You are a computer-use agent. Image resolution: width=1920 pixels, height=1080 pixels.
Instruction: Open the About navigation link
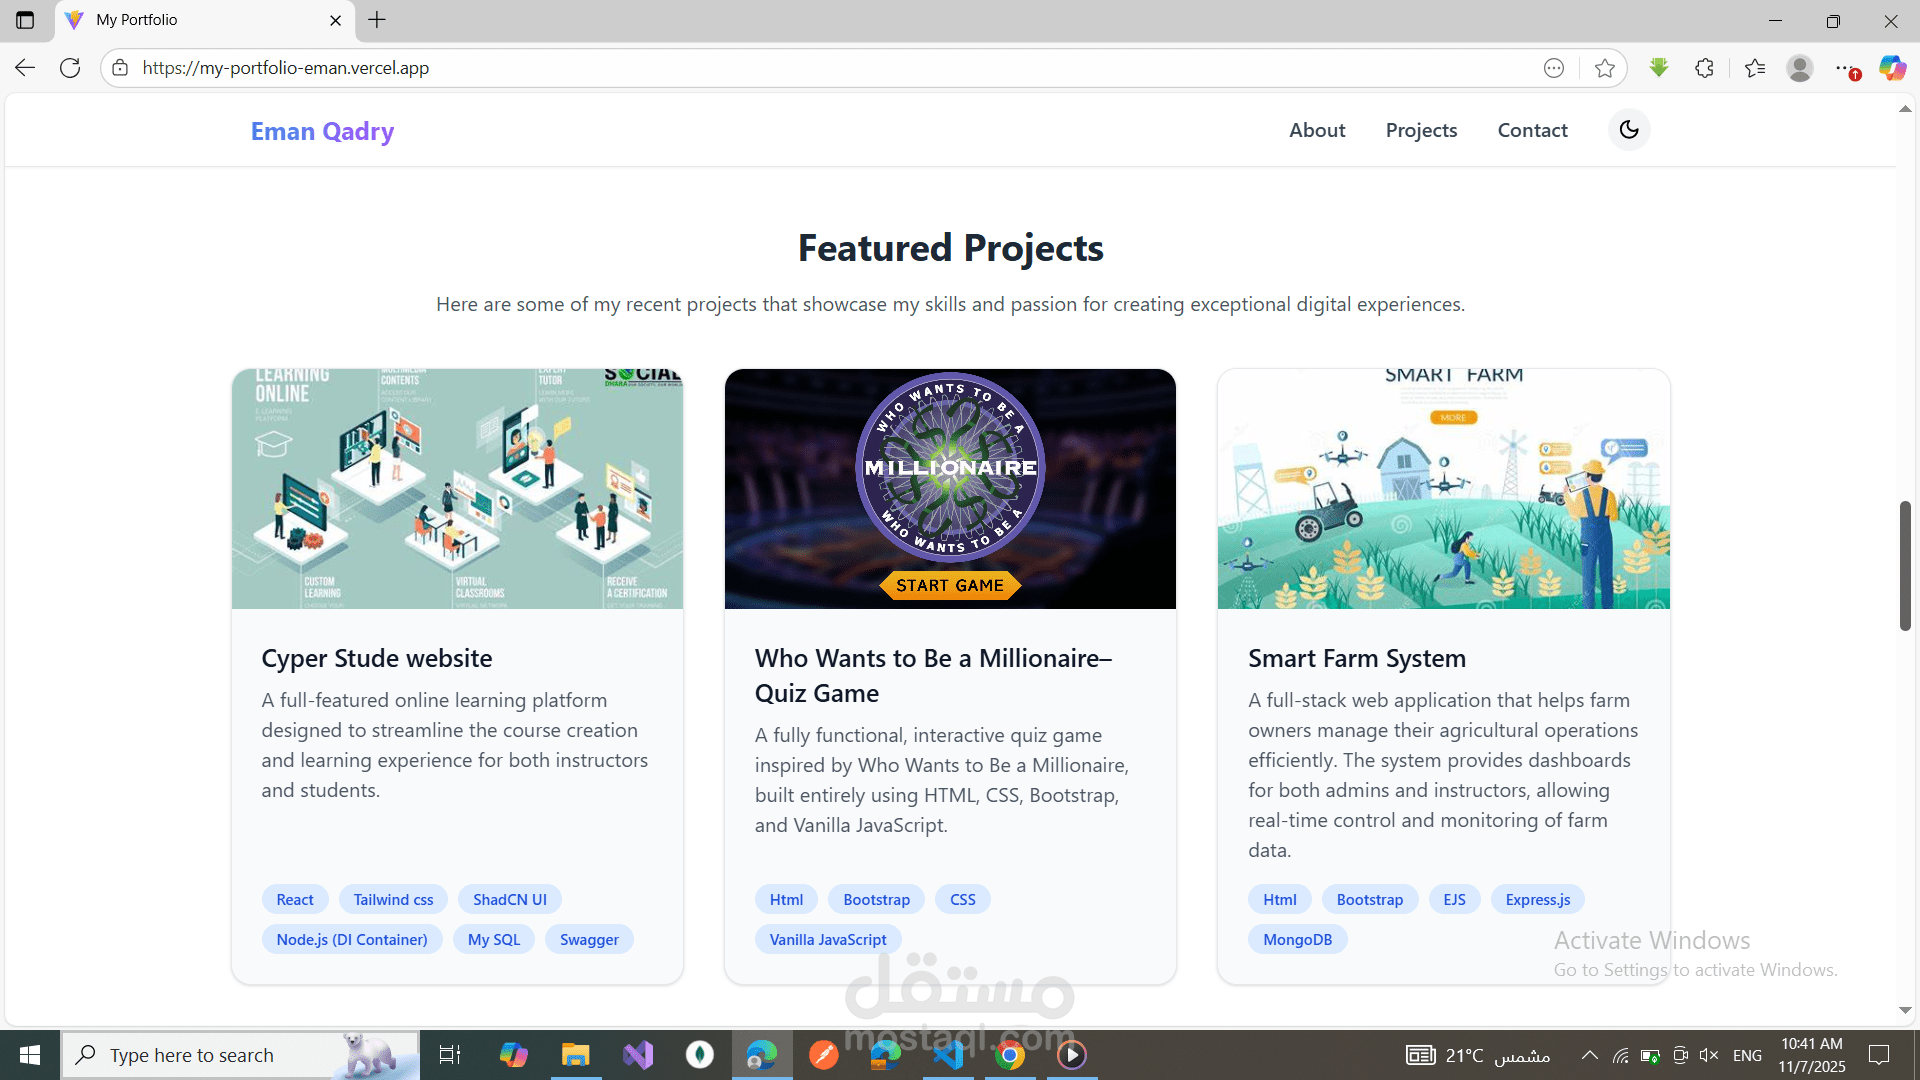pyautogui.click(x=1317, y=130)
